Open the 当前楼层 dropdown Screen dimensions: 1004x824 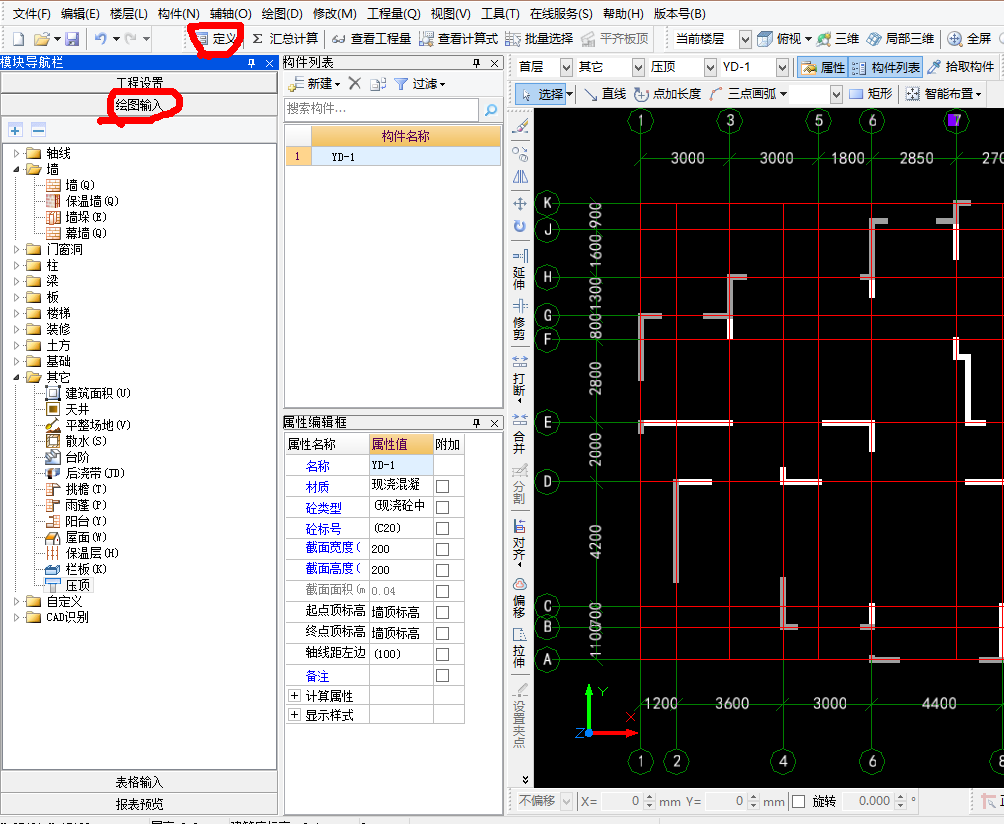(x=745, y=39)
